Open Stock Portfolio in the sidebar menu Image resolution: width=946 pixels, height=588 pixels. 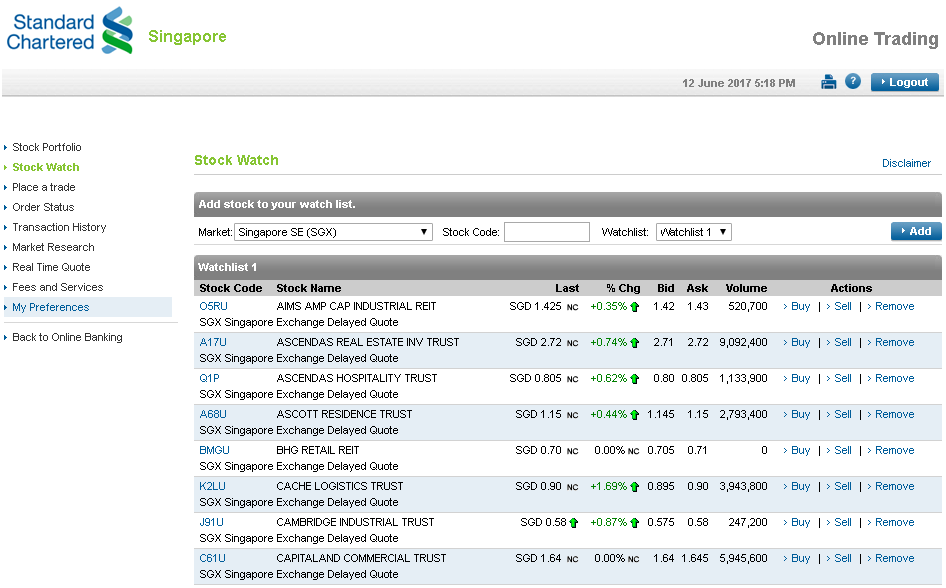(x=47, y=147)
